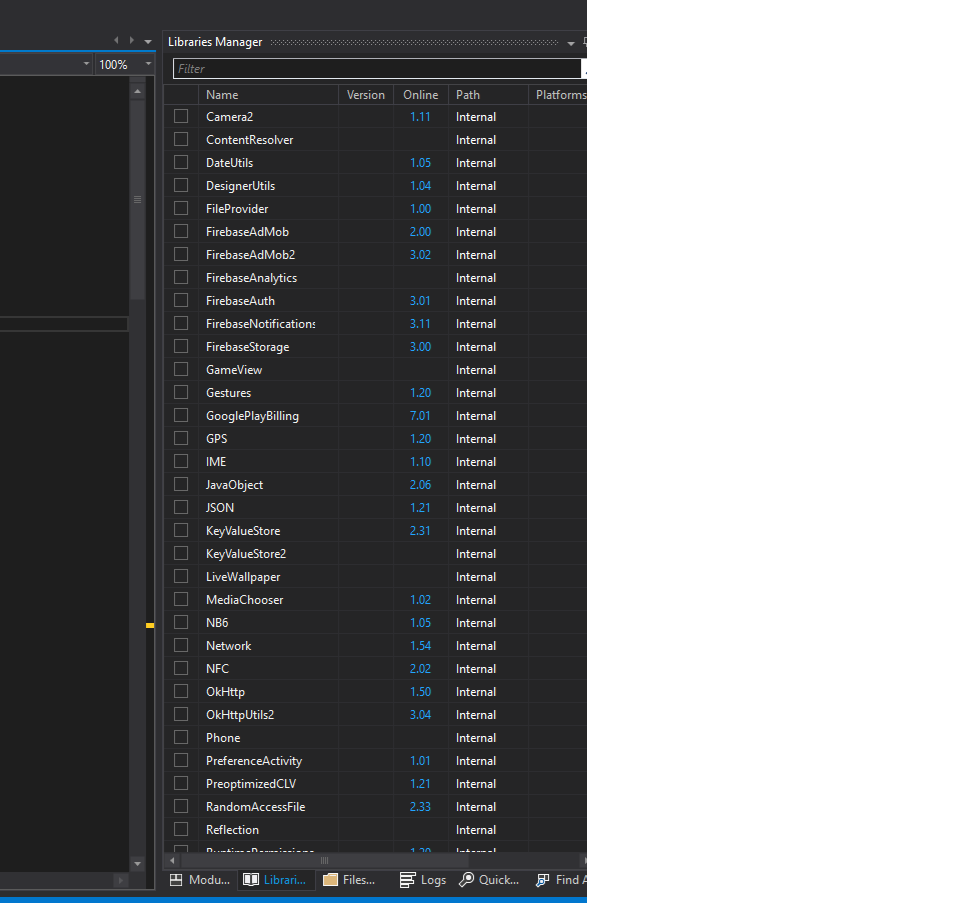The width and height of the screenshot is (960, 903).
Task: Check the KeyValueStore2 library
Action: point(181,553)
